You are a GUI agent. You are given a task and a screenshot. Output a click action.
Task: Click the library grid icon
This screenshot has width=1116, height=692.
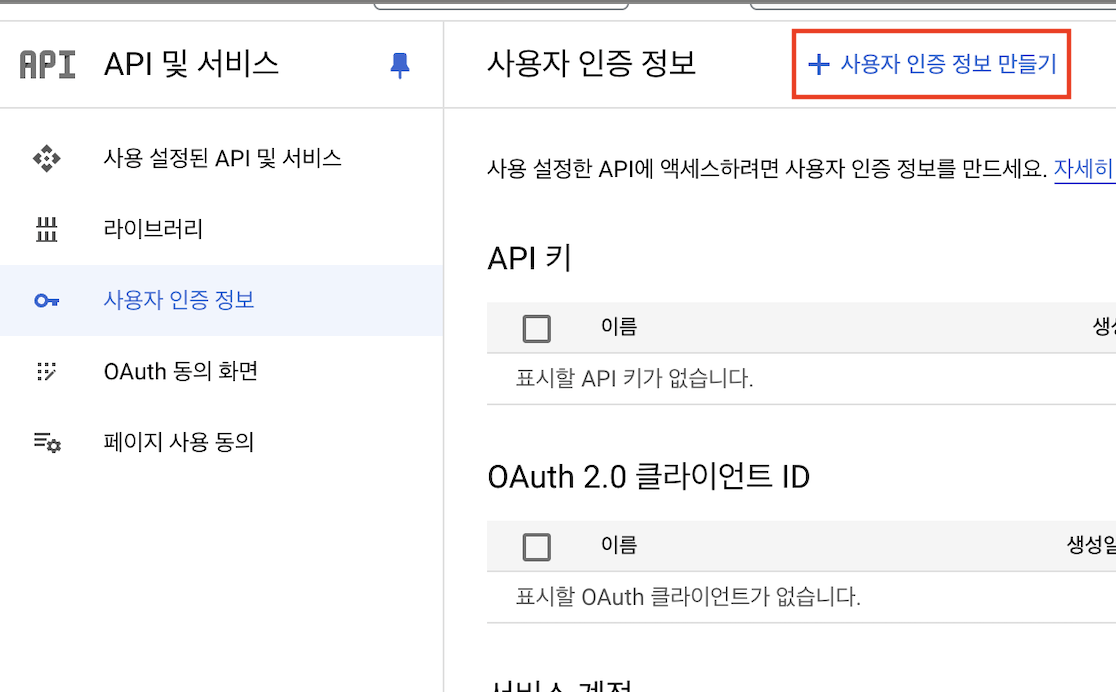pos(47,229)
